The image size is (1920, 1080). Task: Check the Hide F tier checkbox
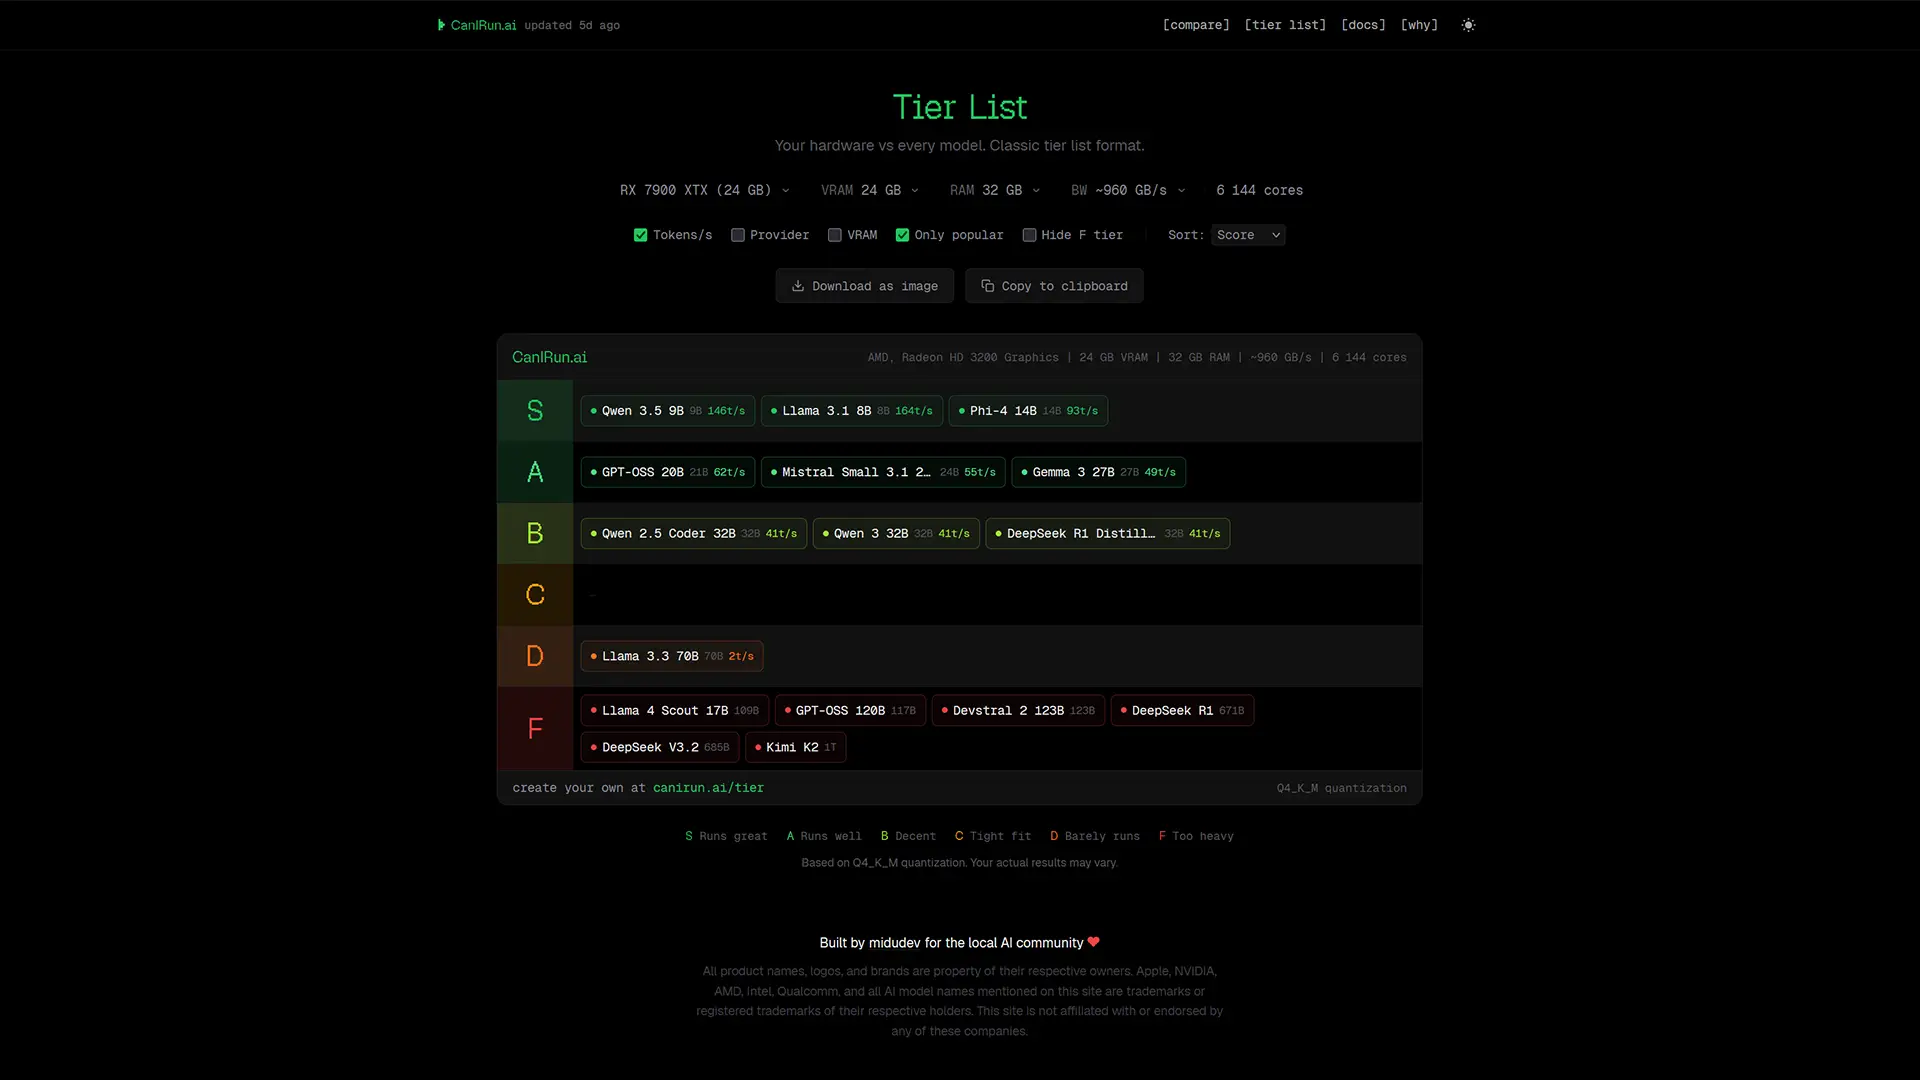[x=1029, y=235]
